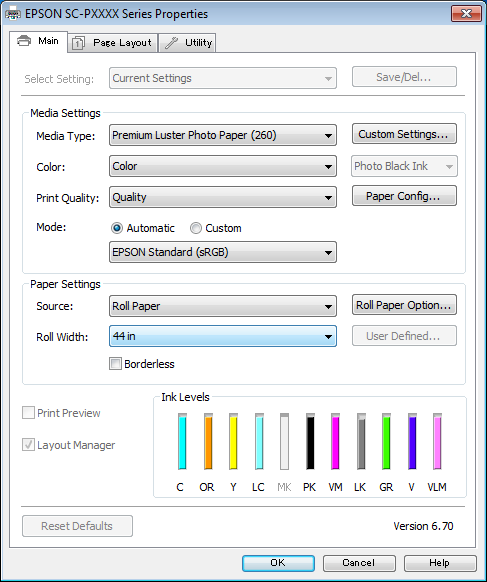Click the Vivid Light Magenta (VLM) ink bar

437,441
